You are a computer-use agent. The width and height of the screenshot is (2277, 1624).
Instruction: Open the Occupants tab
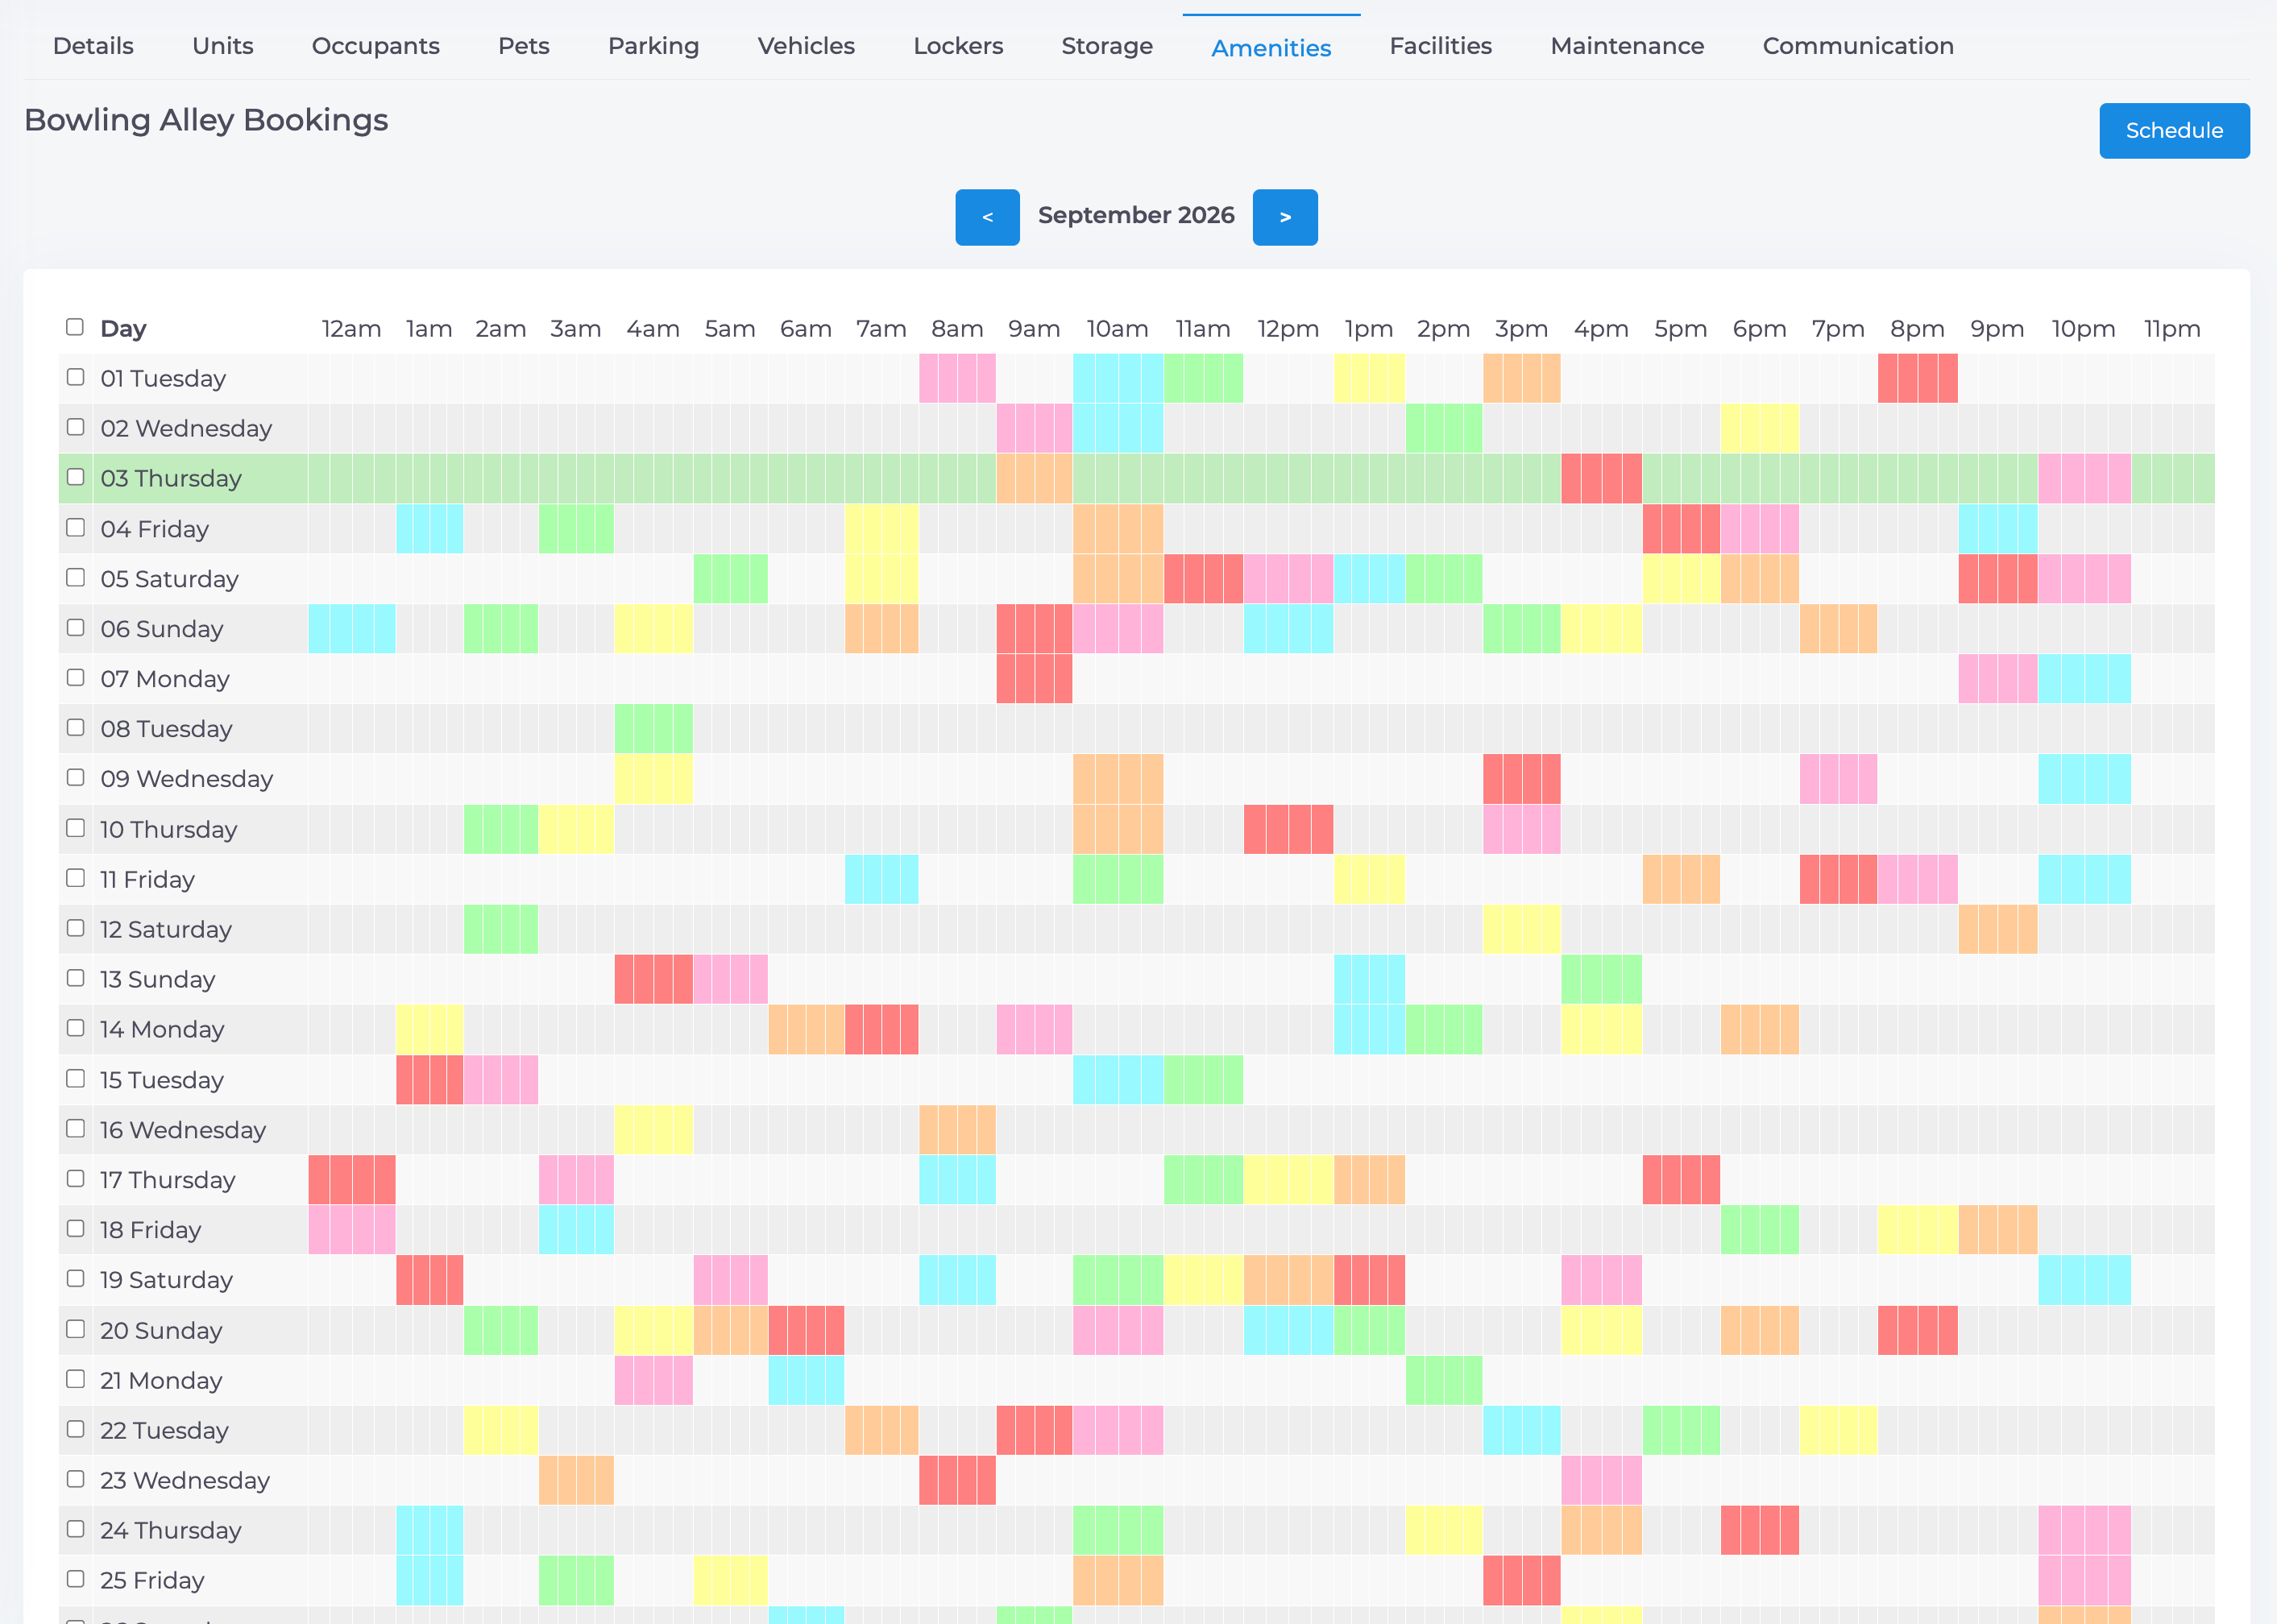376,46
